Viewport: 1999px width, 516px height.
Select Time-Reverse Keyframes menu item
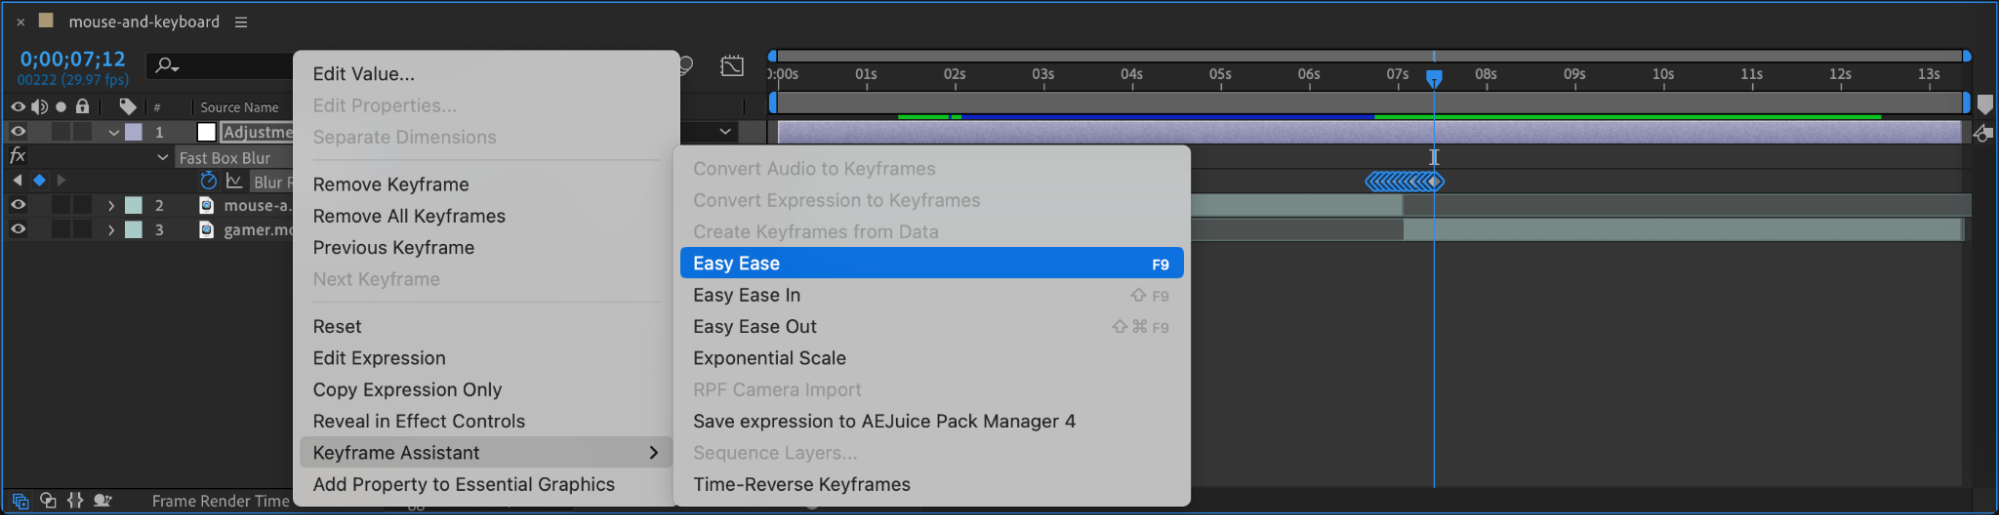pos(801,484)
